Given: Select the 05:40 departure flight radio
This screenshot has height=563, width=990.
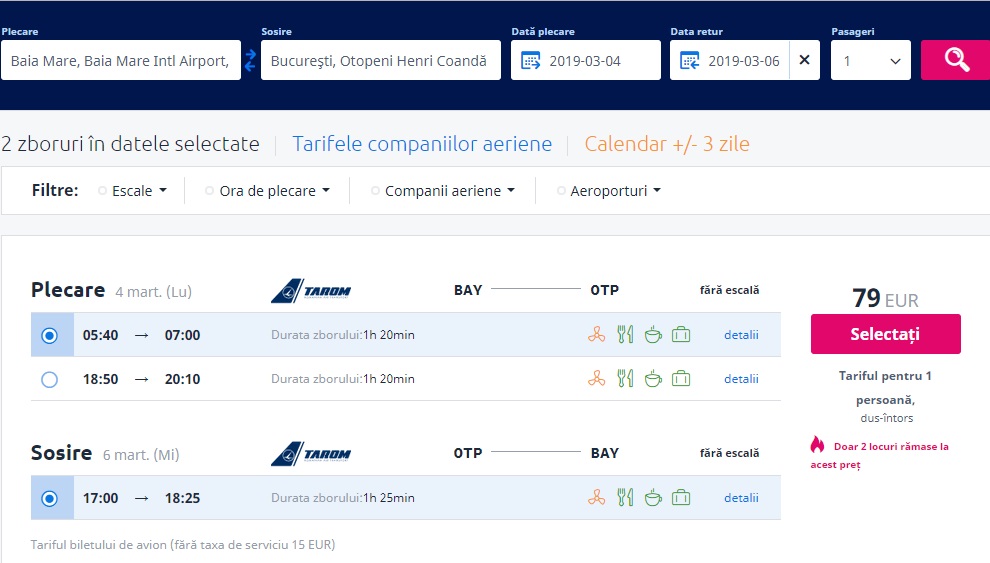Looking at the screenshot, I should (x=50, y=335).
